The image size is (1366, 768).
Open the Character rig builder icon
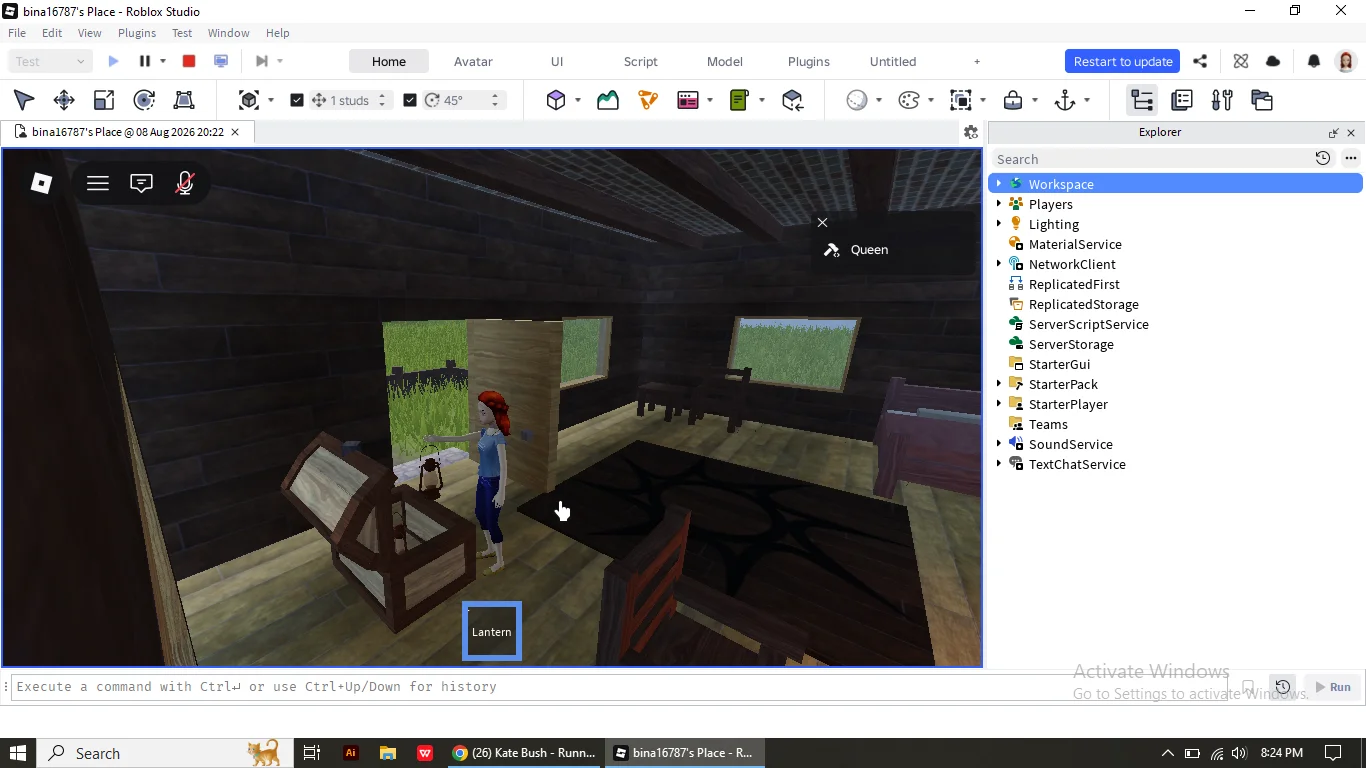click(648, 100)
